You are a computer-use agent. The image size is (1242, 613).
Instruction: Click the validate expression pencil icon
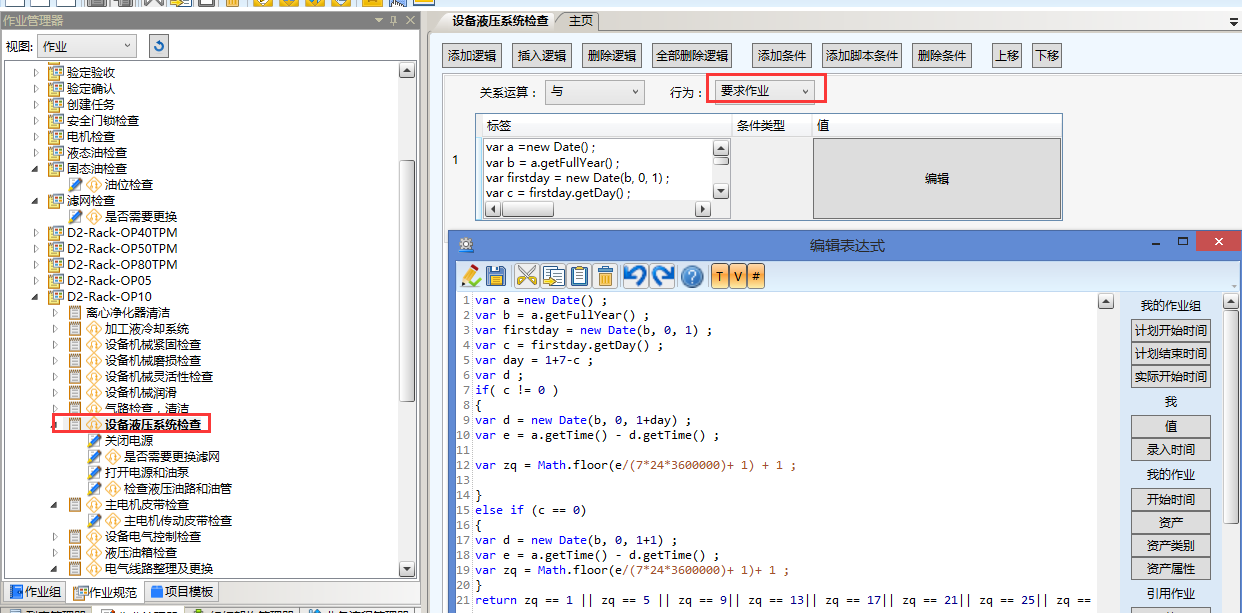[x=470, y=277]
